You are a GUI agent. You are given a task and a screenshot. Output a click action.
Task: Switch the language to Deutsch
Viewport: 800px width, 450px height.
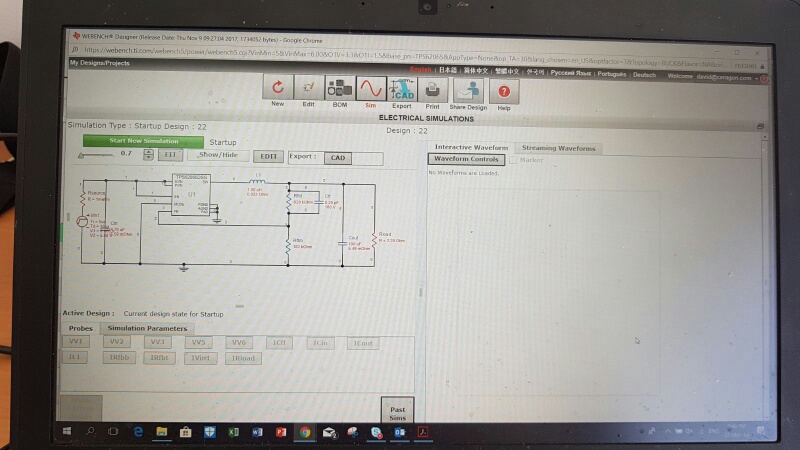[x=644, y=74]
